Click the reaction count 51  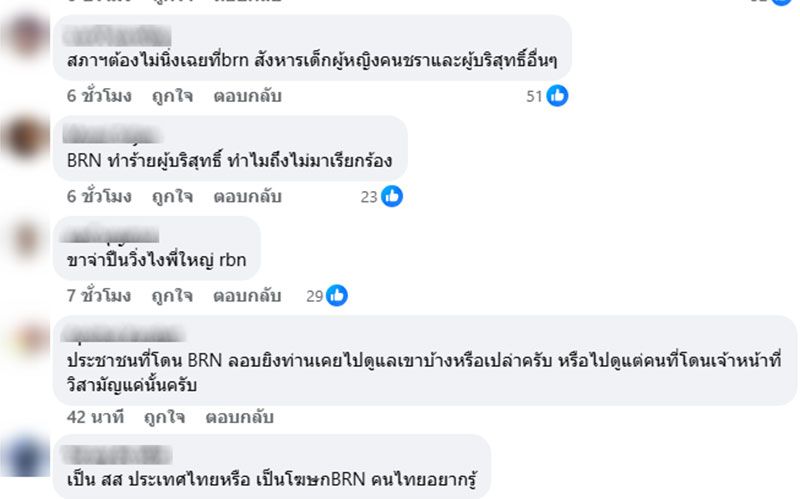pos(534,96)
